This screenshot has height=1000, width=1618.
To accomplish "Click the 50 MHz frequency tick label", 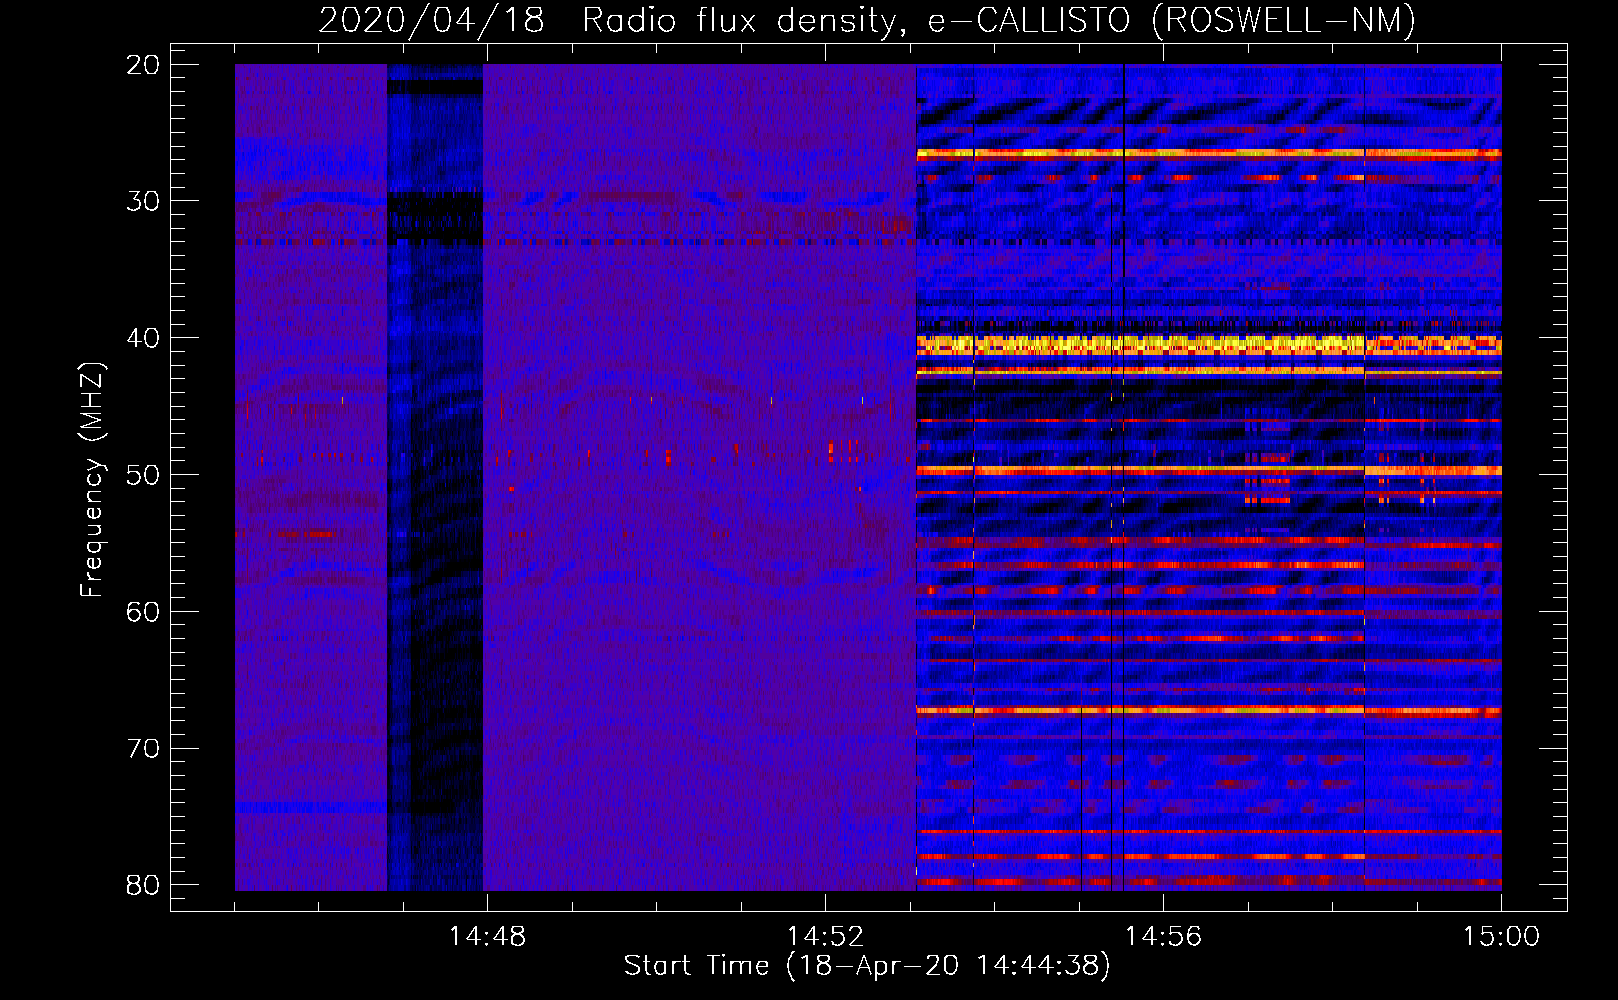I will click(143, 475).
